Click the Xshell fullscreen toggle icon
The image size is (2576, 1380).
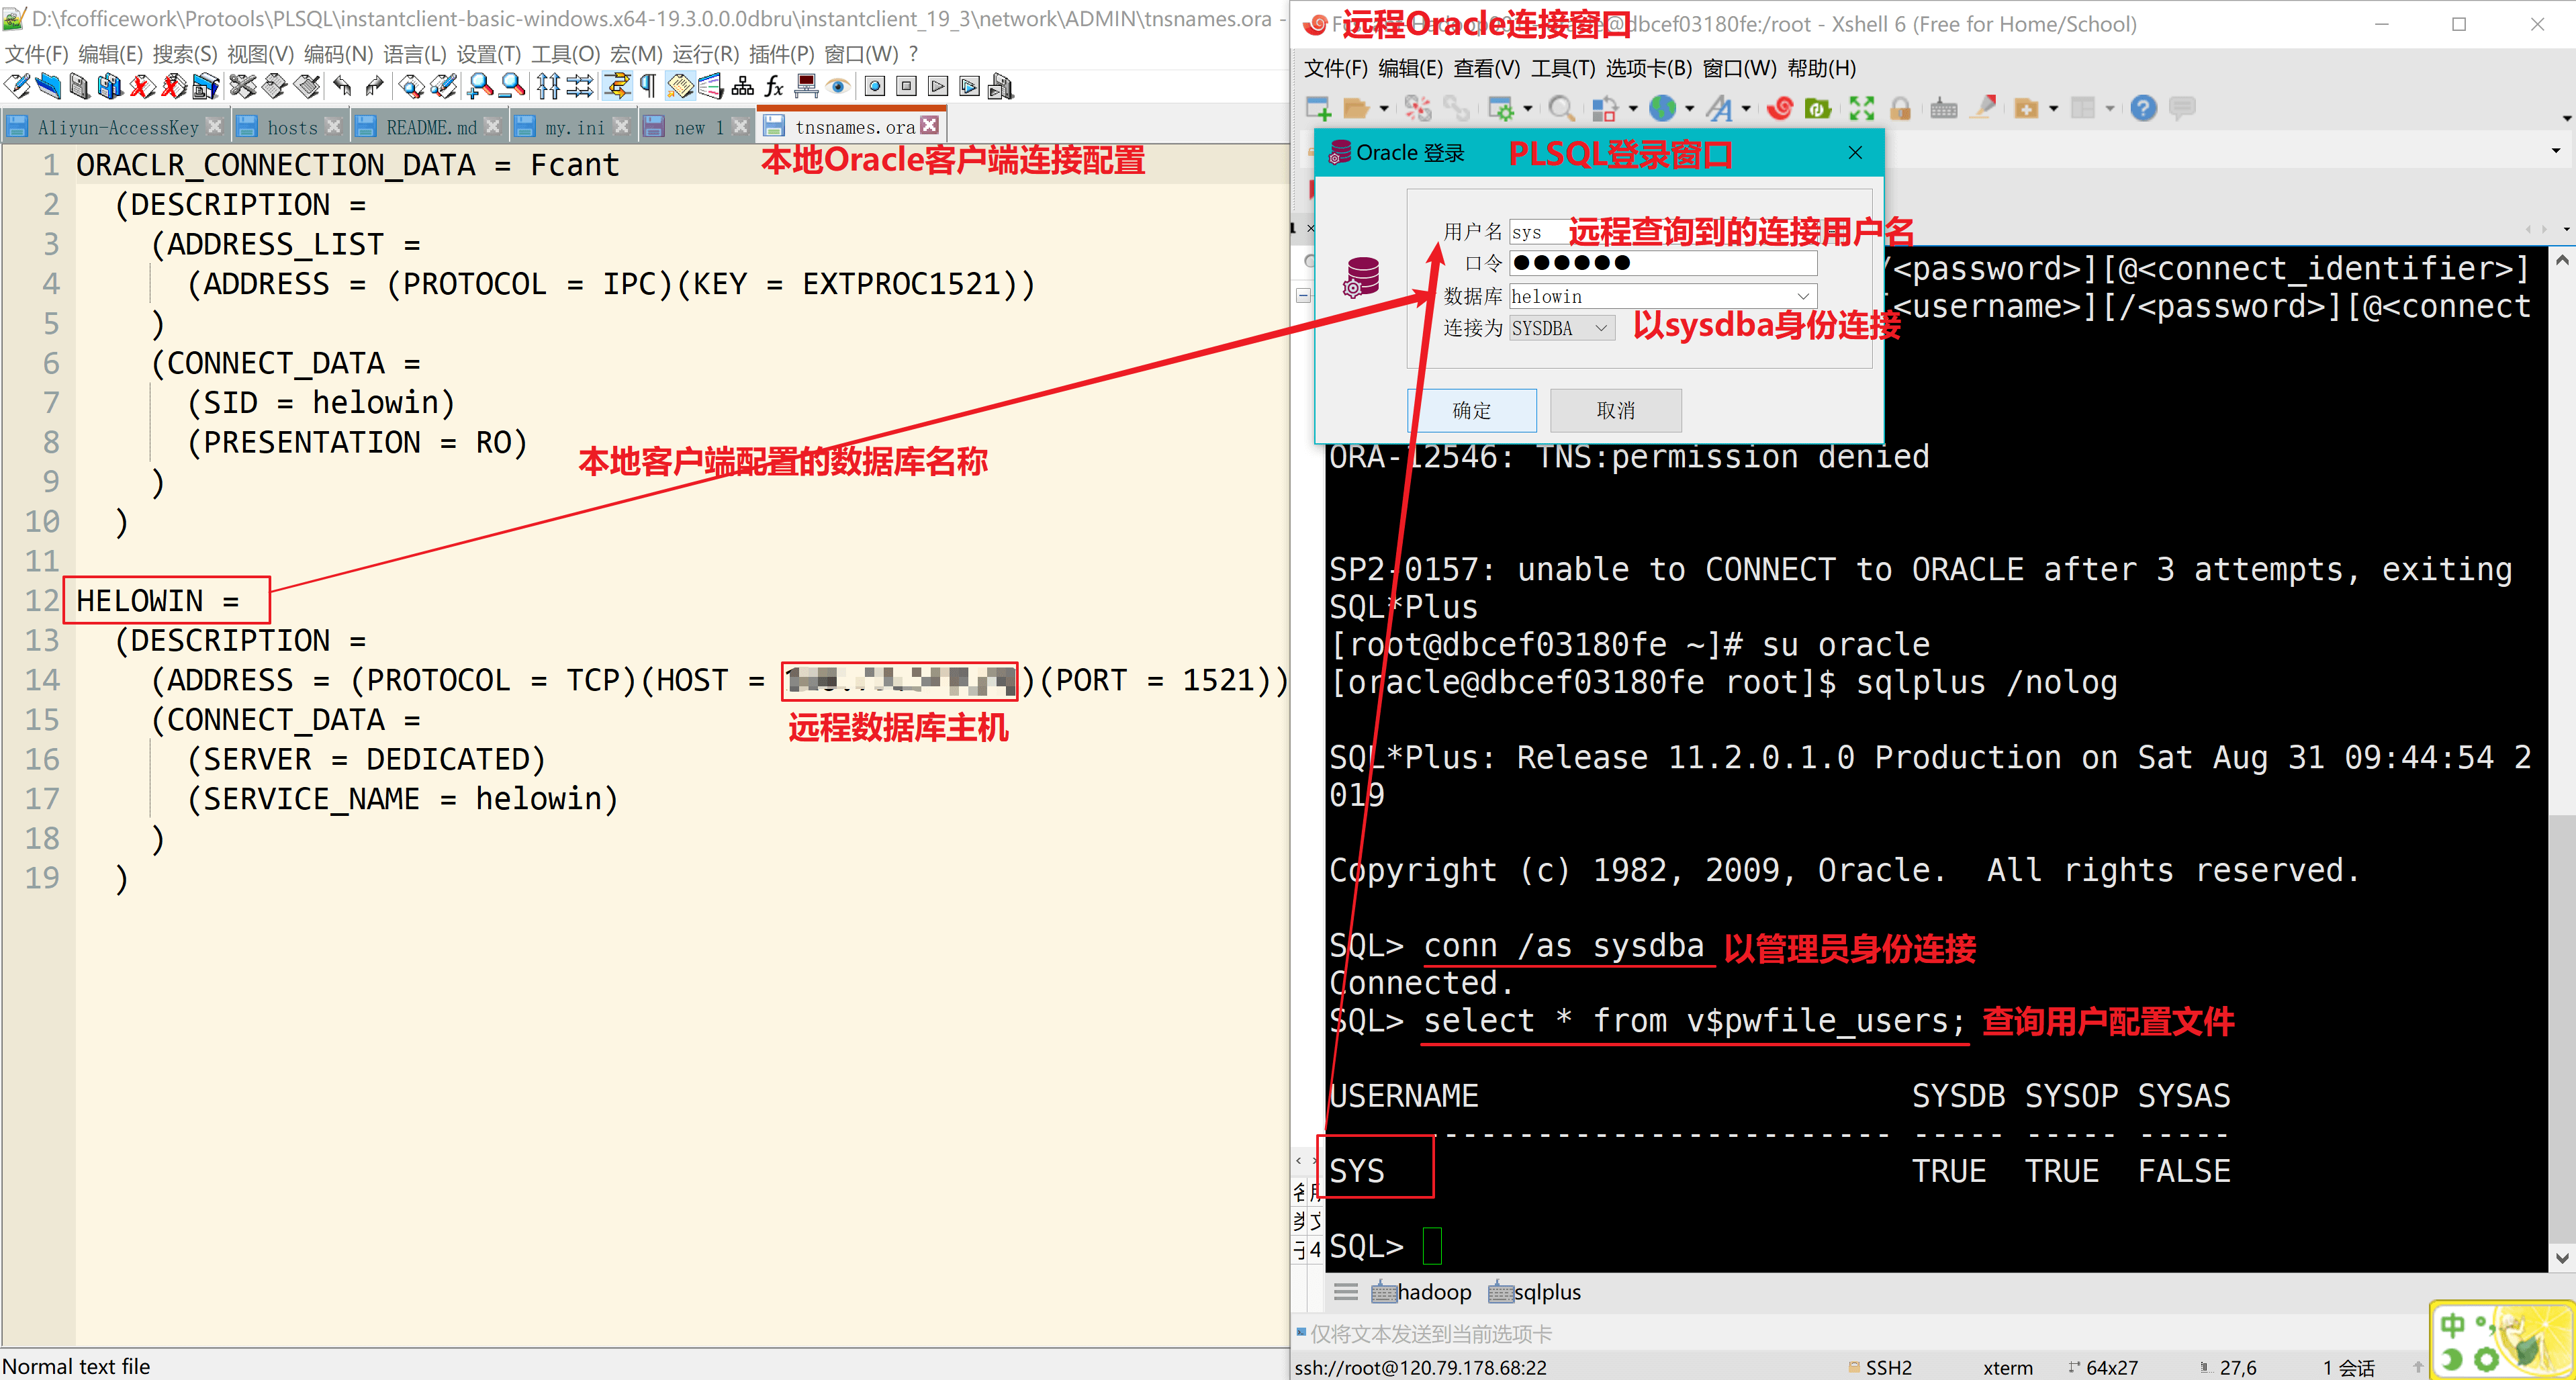(x=1861, y=108)
